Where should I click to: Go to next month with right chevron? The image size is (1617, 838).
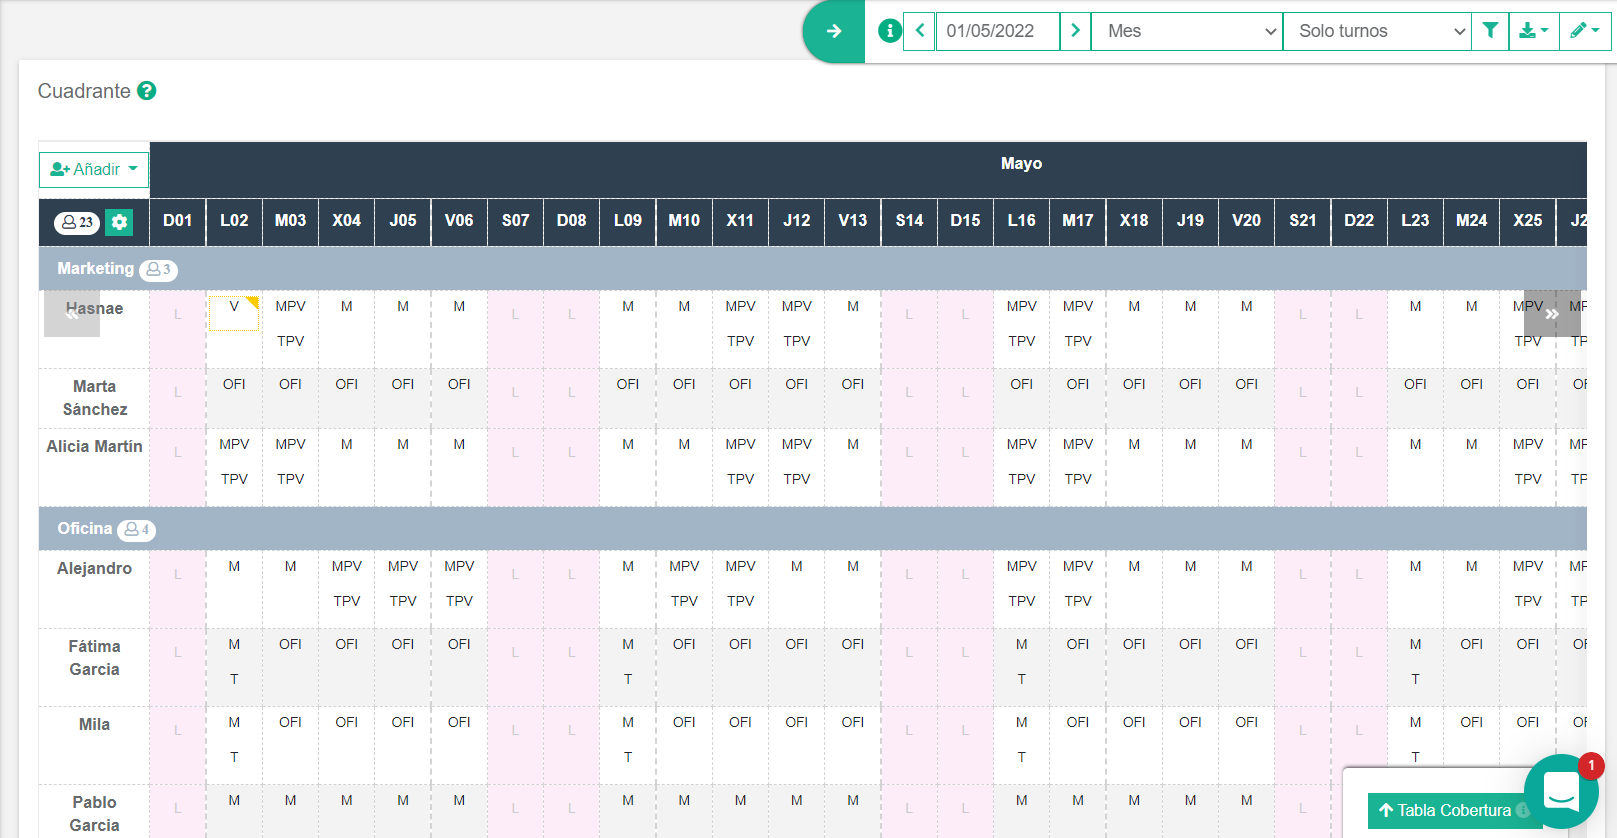pos(1075,31)
